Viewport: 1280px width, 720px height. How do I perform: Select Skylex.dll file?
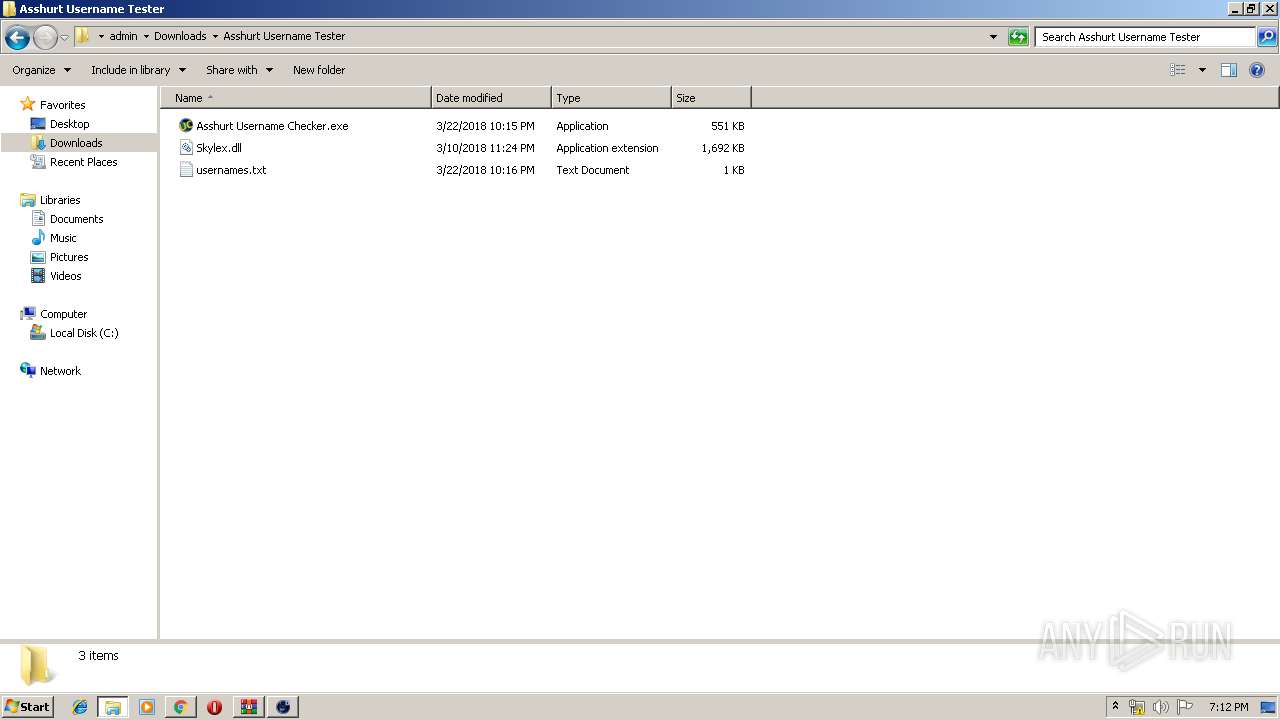pyautogui.click(x=219, y=148)
